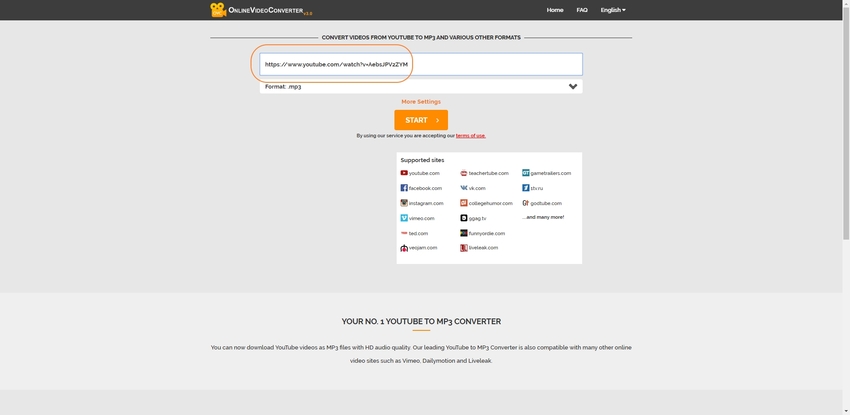Click the collegehumor.com text

[491, 204]
